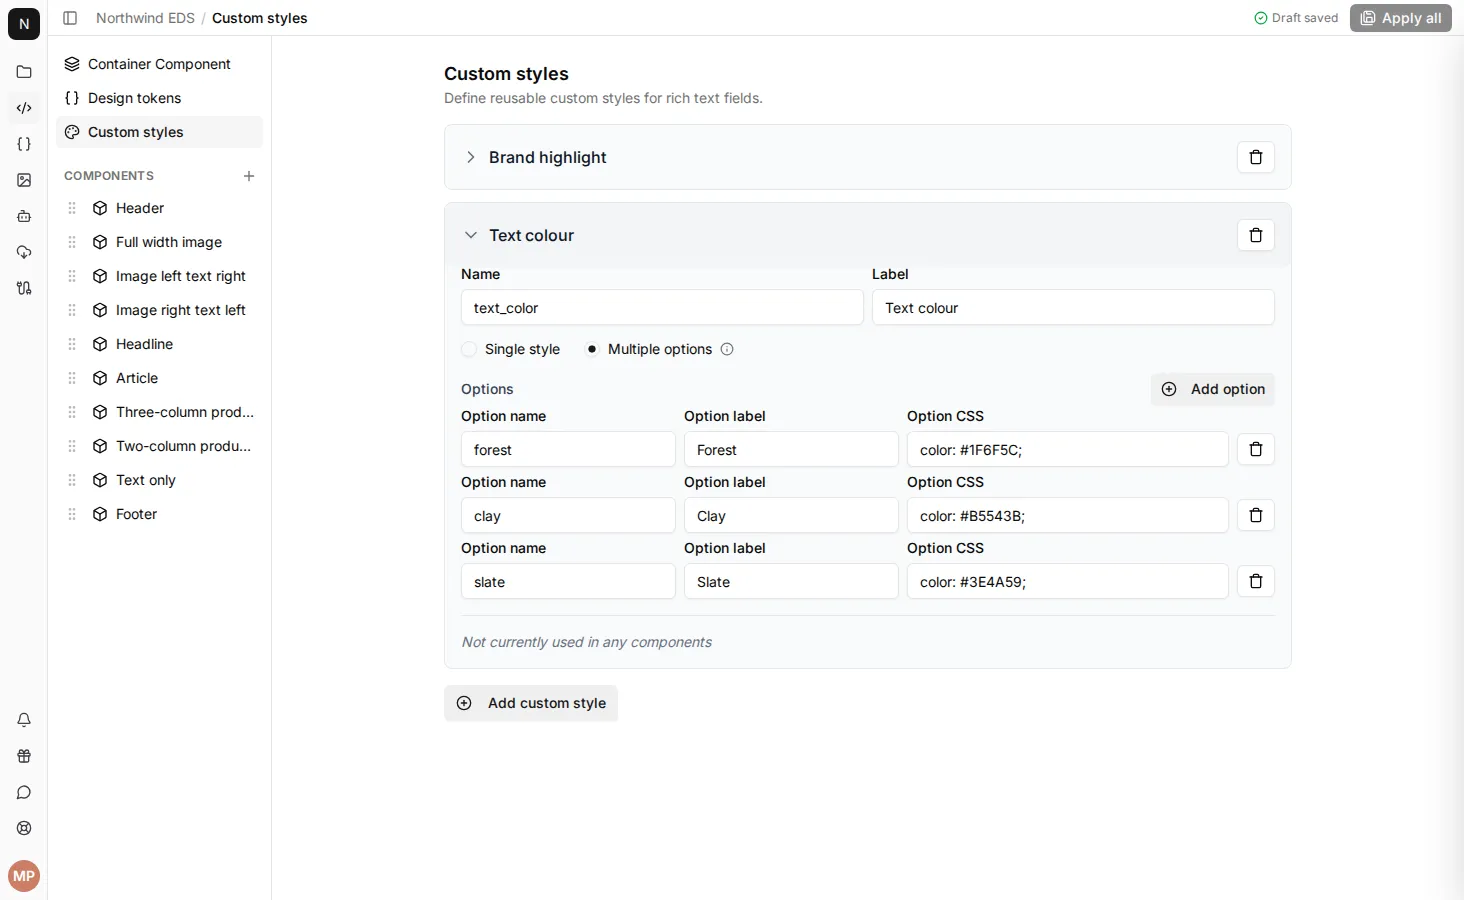Delete the Brand highlight custom style
The width and height of the screenshot is (1464, 900).
[x=1256, y=157]
